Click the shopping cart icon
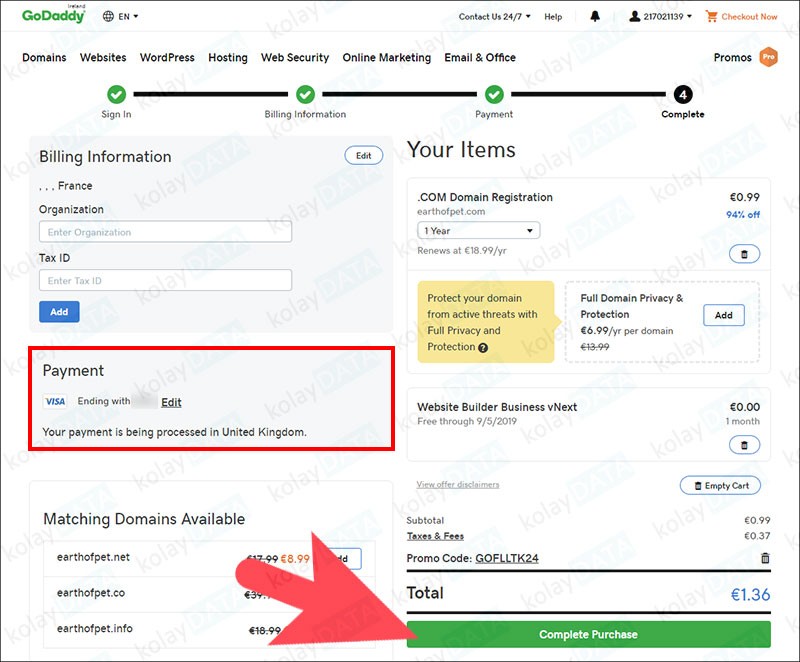The image size is (800, 662). point(711,16)
